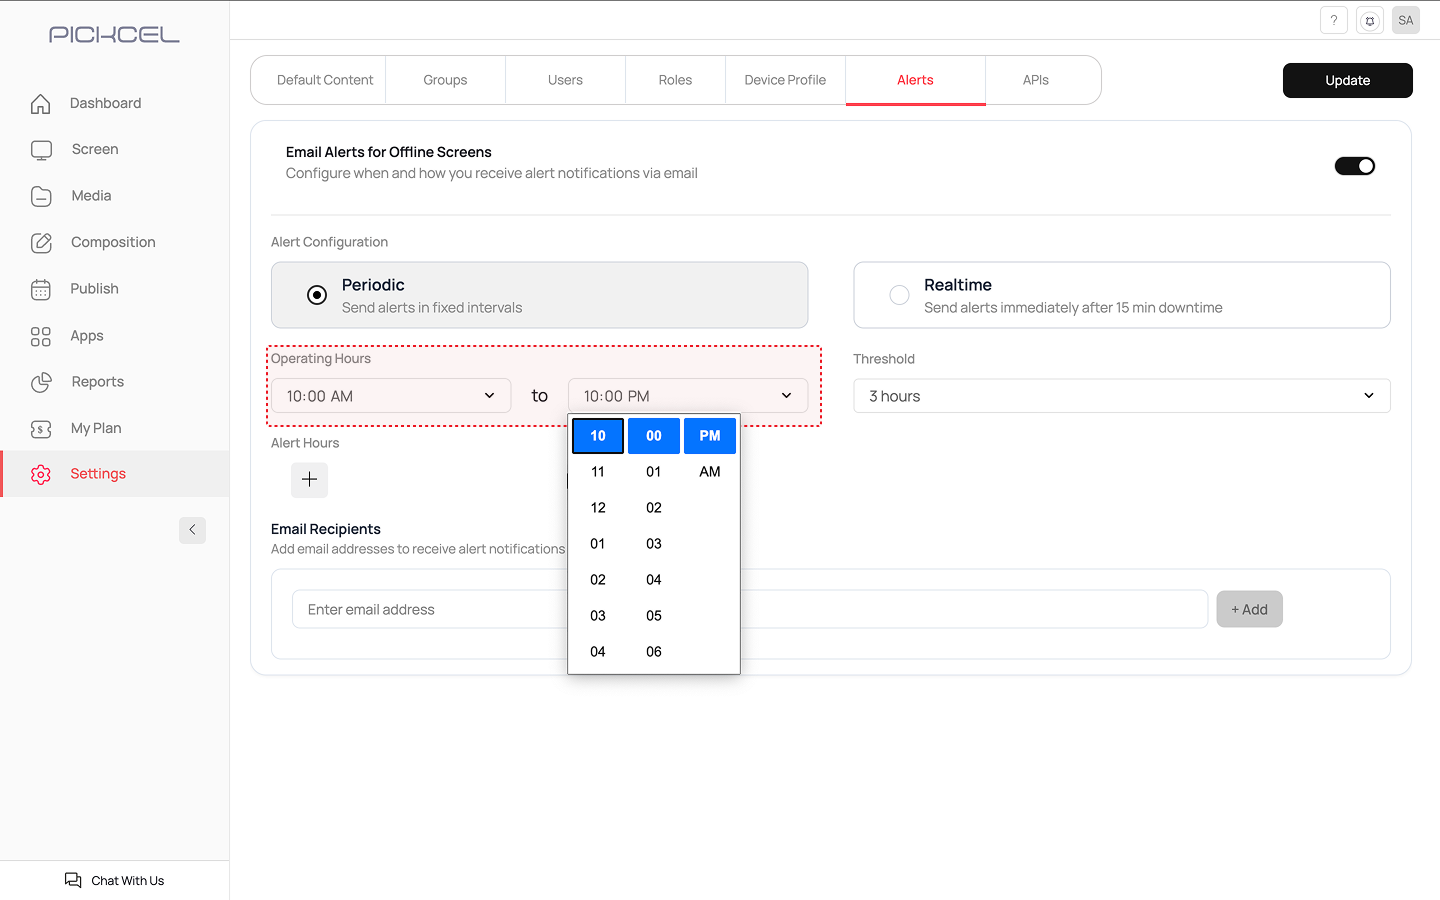This screenshot has width=1440, height=900.
Task: Open the Dashboard home icon
Action: (x=41, y=104)
